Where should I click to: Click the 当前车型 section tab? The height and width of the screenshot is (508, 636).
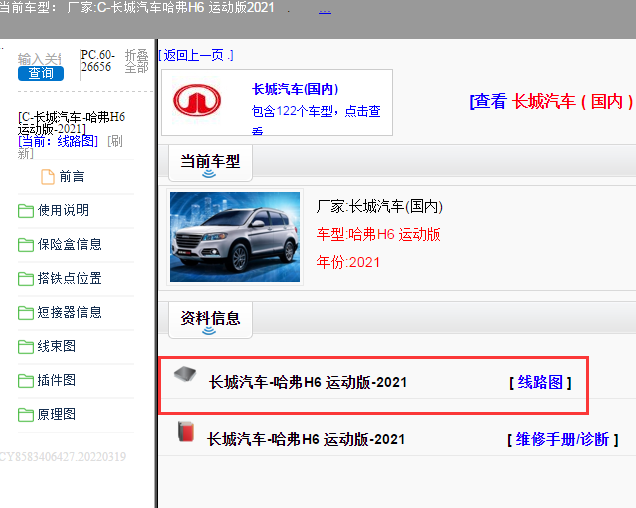coord(210,163)
